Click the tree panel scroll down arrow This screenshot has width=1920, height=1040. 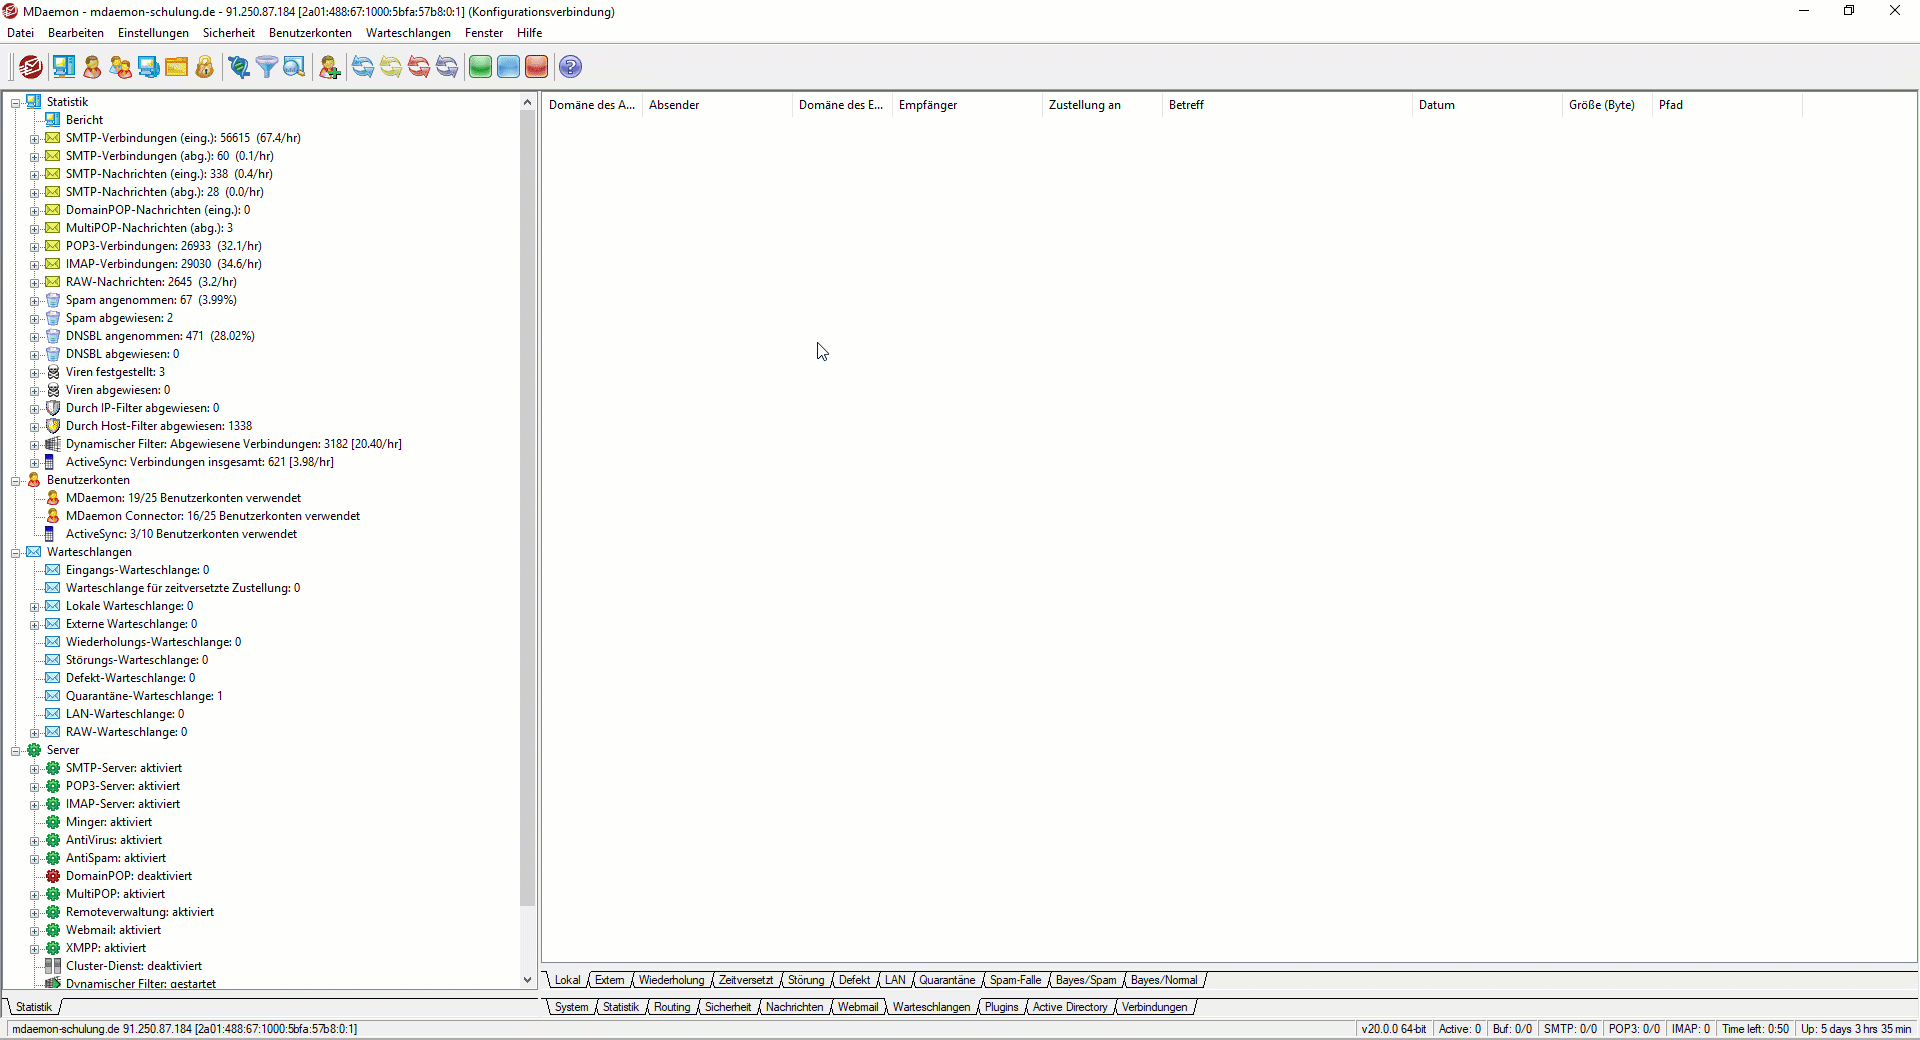point(528,980)
